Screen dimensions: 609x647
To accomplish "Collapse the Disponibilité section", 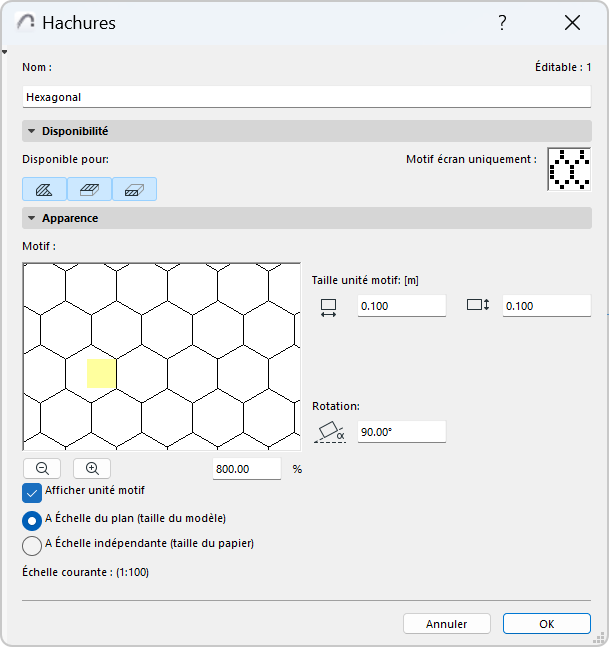I will point(32,131).
